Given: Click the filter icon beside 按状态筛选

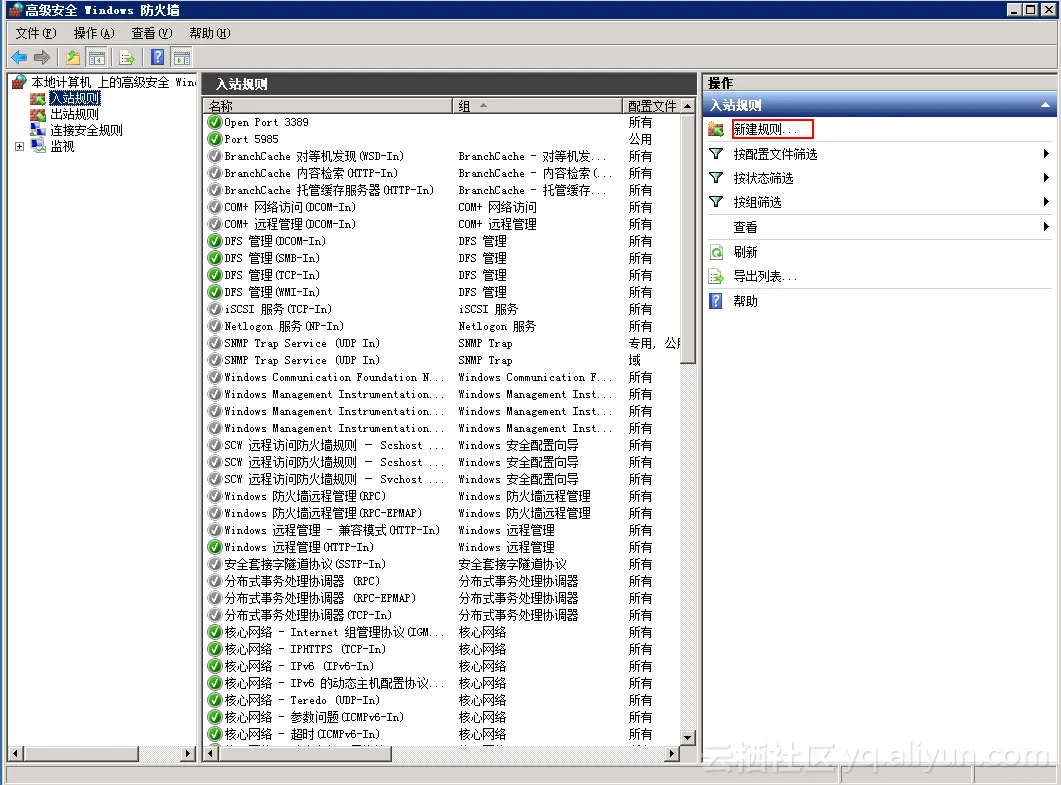Looking at the screenshot, I should pyautogui.click(x=716, y=178).
